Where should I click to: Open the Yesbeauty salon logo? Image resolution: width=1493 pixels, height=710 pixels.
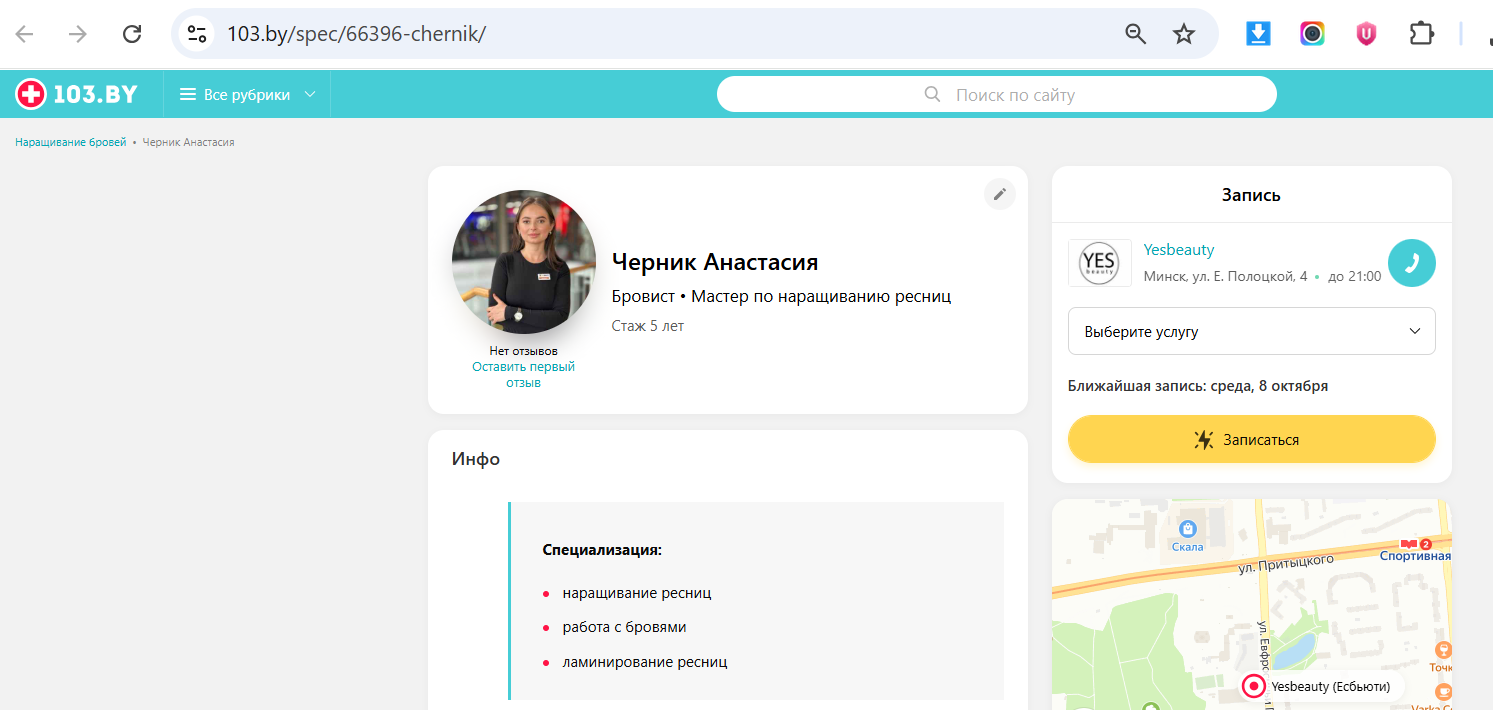[x=1100, y=263]
